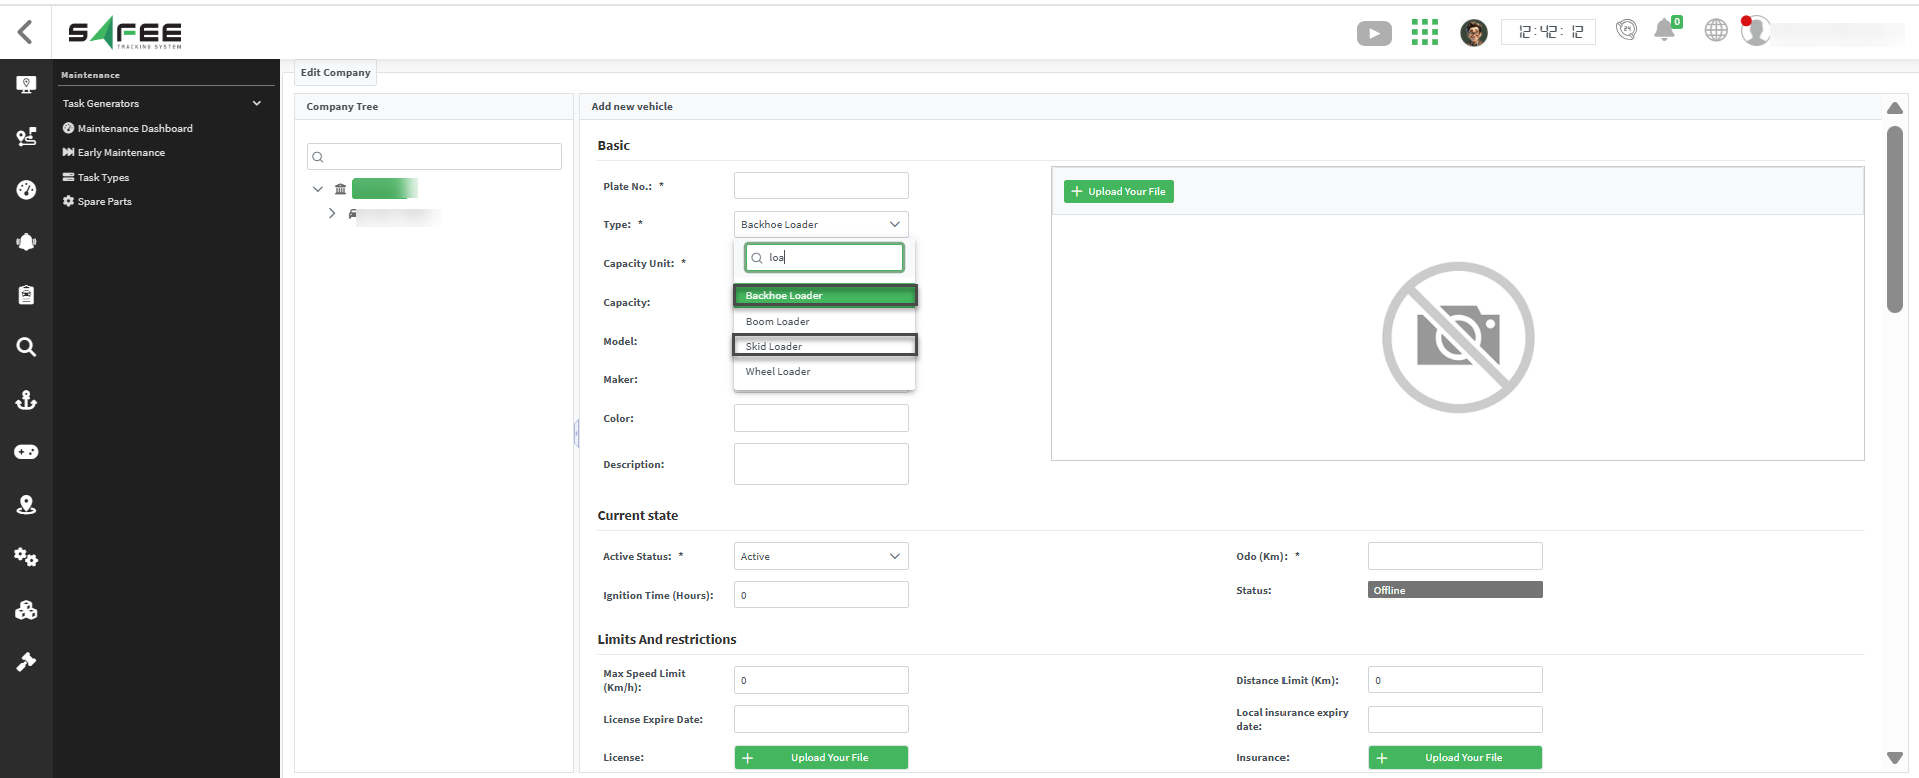Click the notifications bell icon

[1664, 31]
